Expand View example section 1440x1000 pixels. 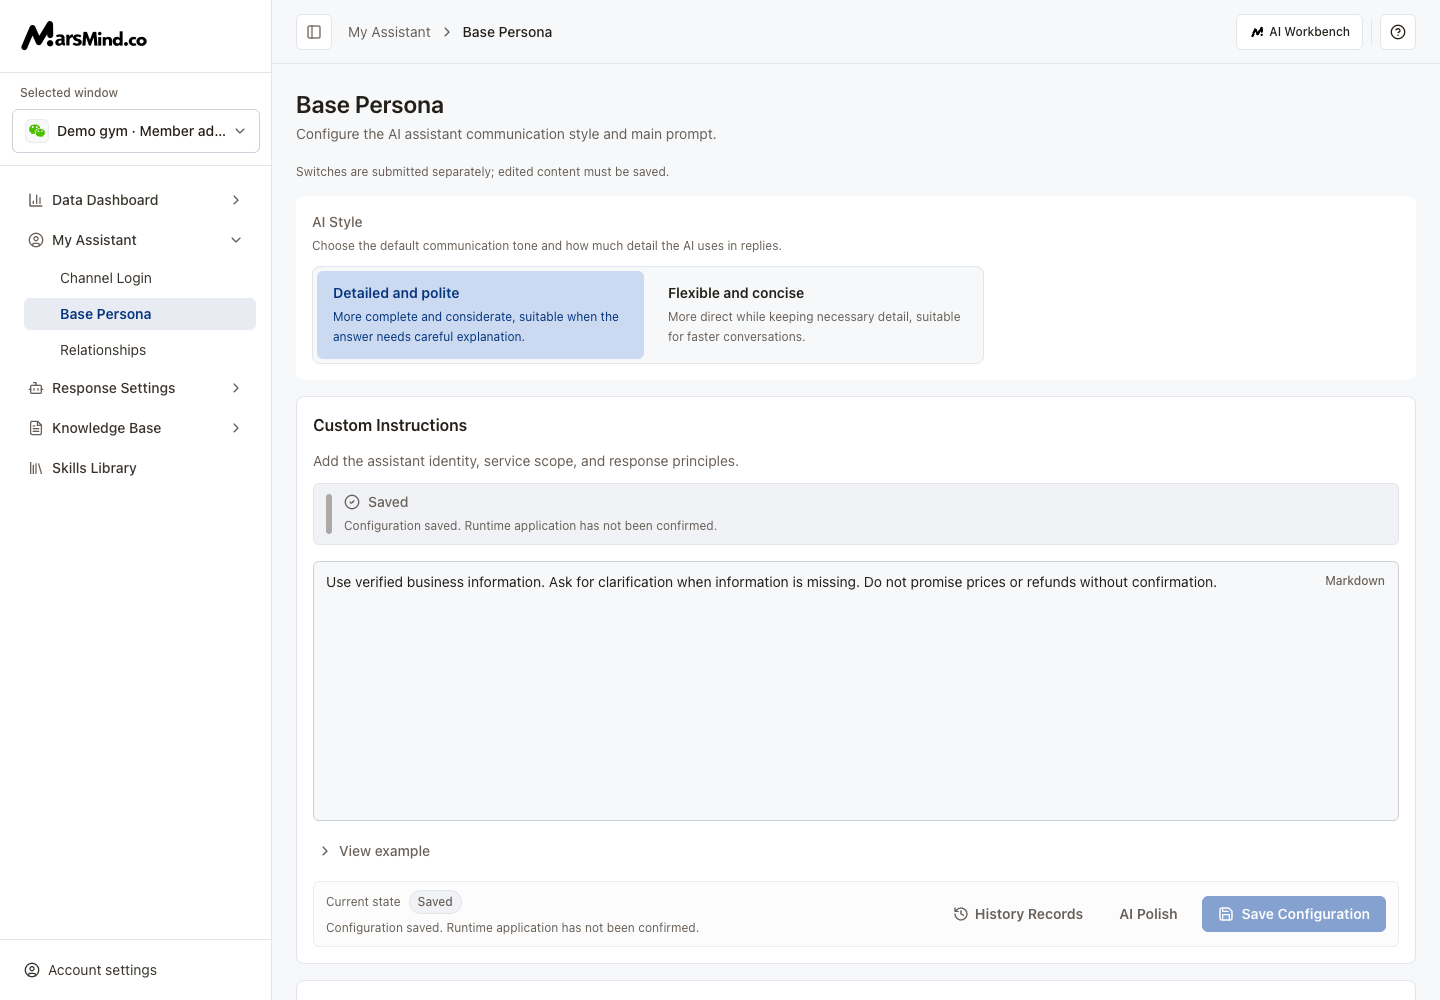coord(374,851)
